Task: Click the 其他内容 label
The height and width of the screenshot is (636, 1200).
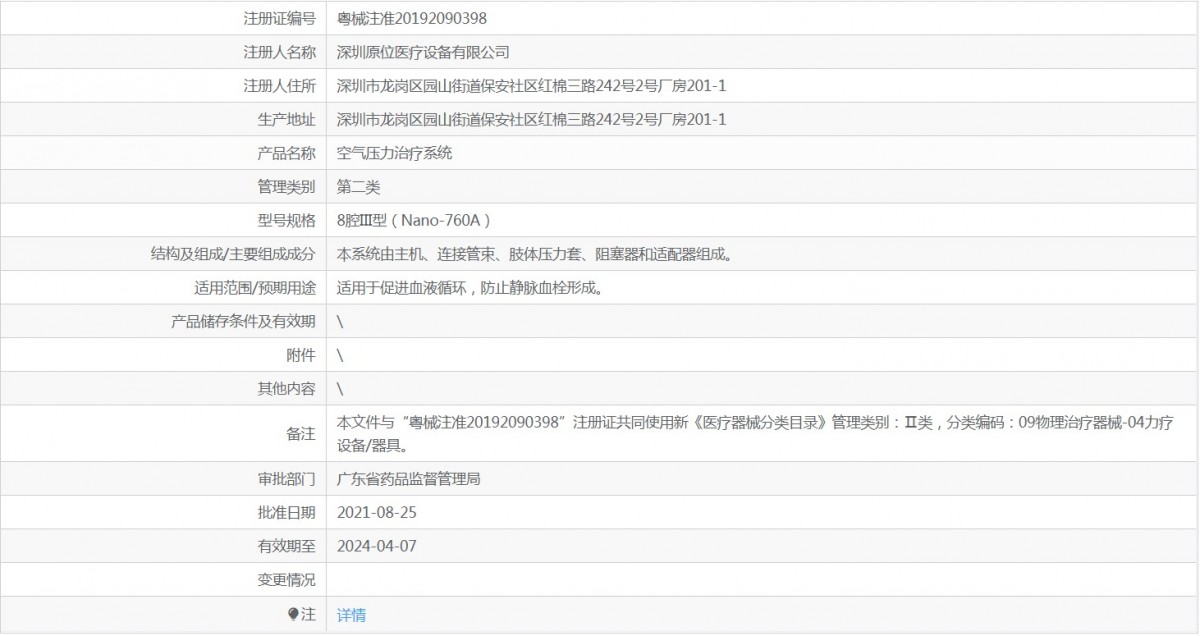Action: coord(287,389)
